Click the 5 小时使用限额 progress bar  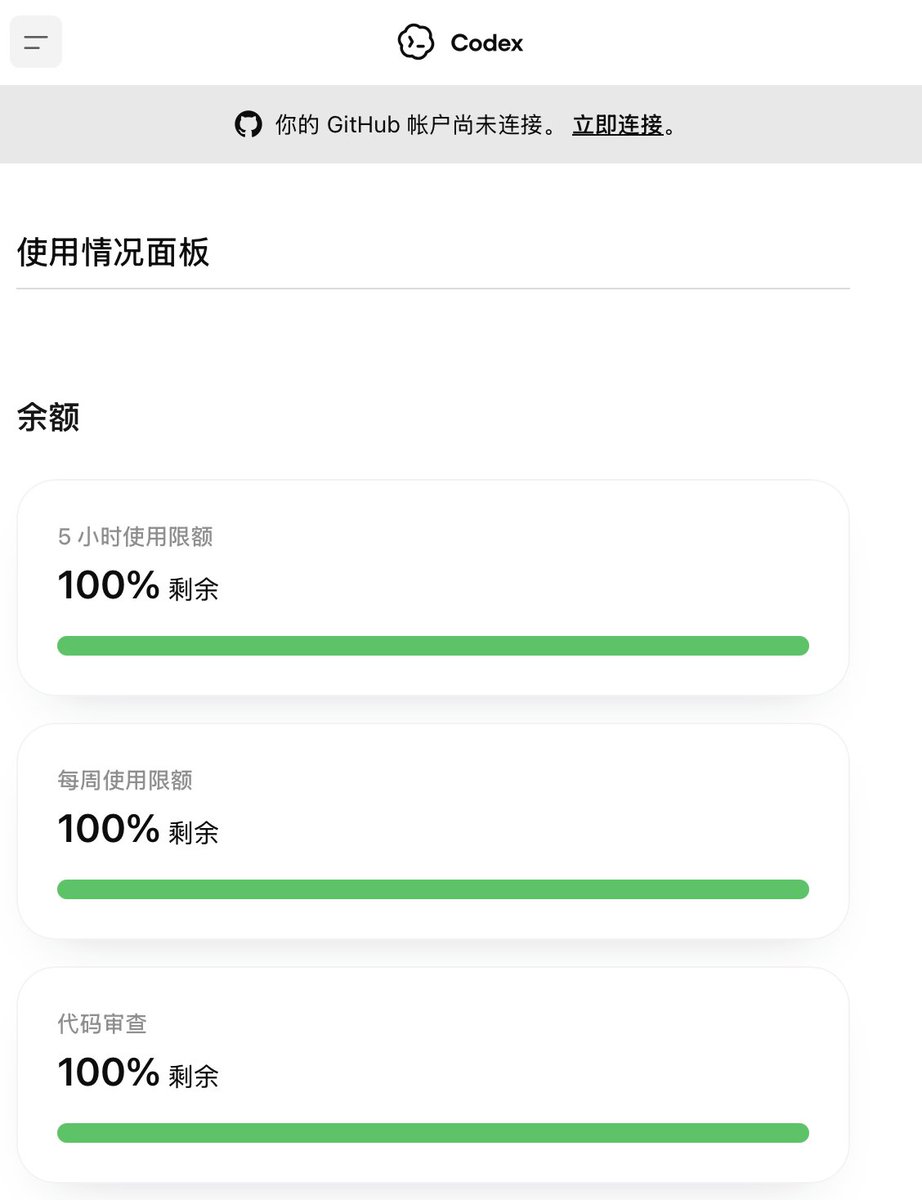pos(433,646)
